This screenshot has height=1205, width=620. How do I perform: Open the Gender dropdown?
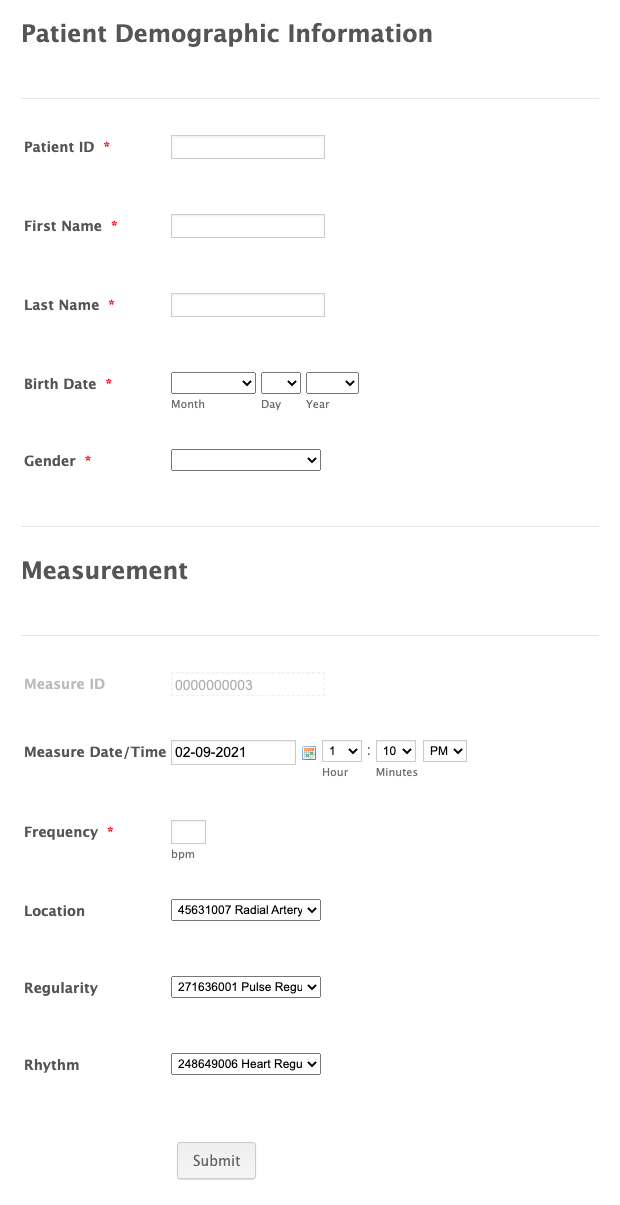click(x=246, y=460)
